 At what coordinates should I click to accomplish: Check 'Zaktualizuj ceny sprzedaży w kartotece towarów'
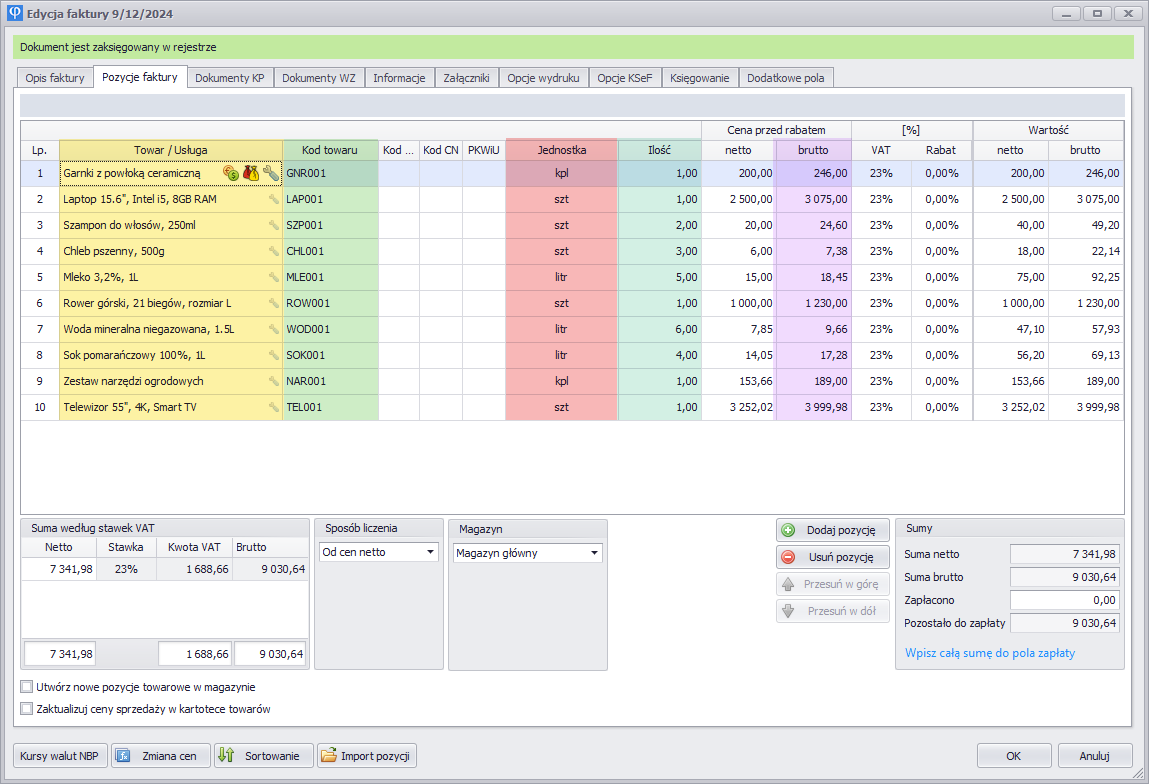(26, 709)
